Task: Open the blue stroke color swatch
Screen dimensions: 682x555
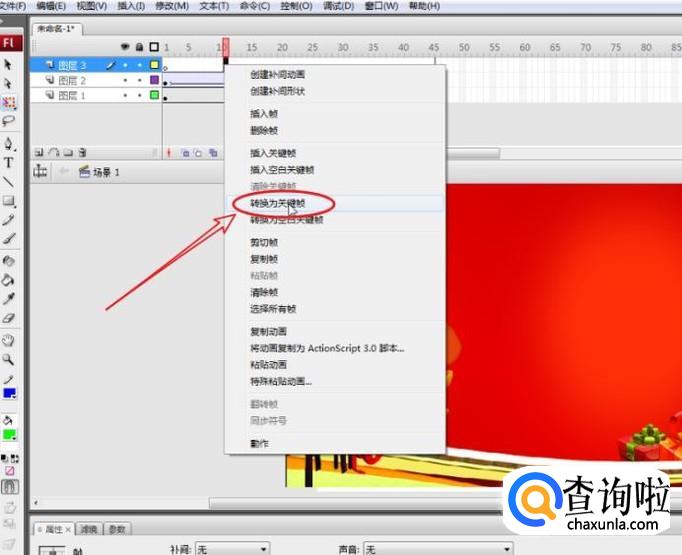Action: click(x=10, y=394)
